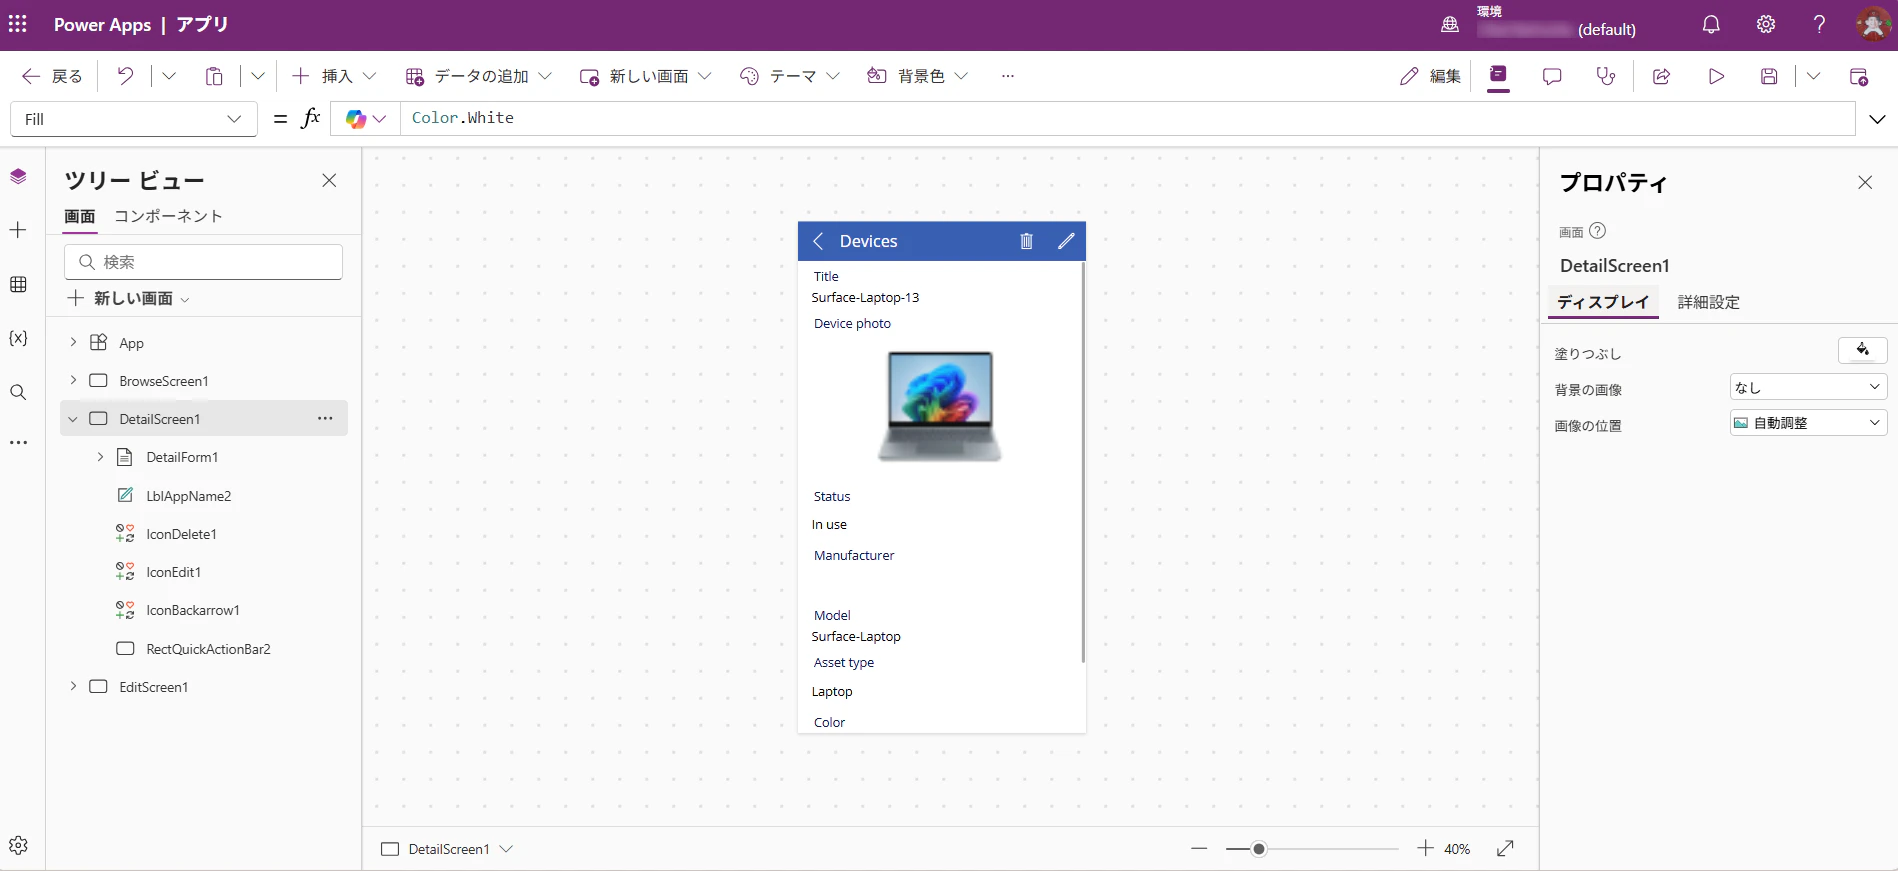Open variables icon in sidebar
This screenshot has width=1898, height=871.
pos(18,338)
